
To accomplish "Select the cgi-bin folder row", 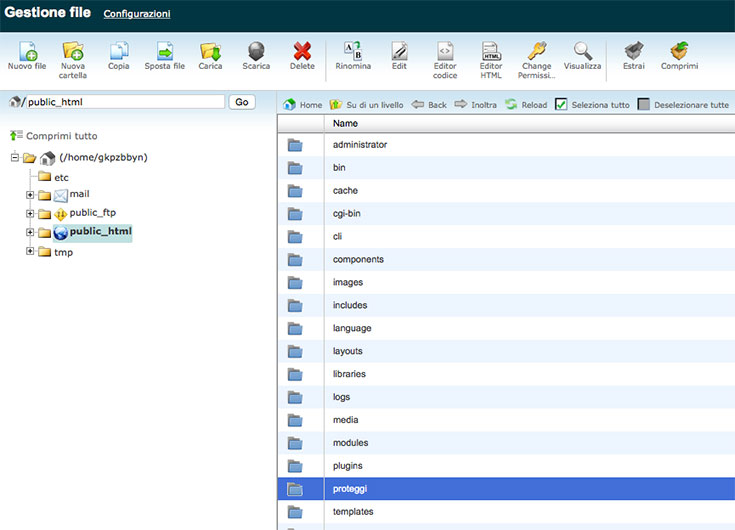I will coord(506,214).
